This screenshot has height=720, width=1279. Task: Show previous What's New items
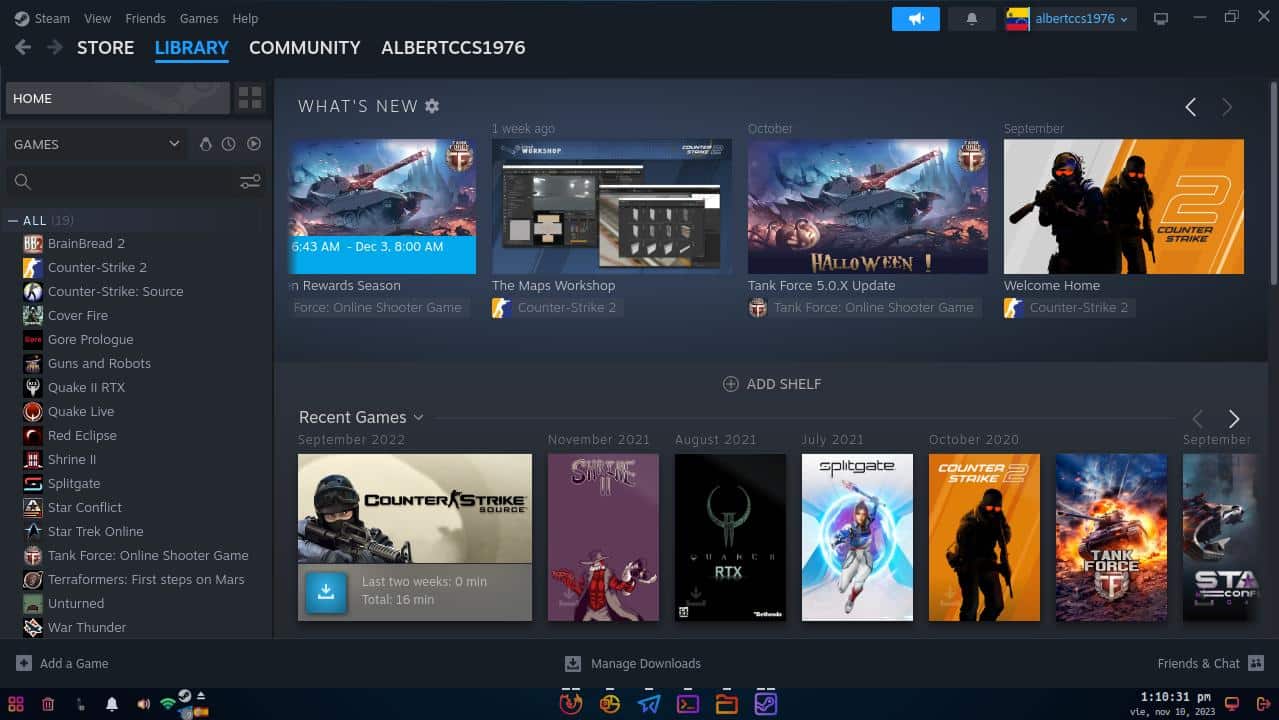[1190, 107]
